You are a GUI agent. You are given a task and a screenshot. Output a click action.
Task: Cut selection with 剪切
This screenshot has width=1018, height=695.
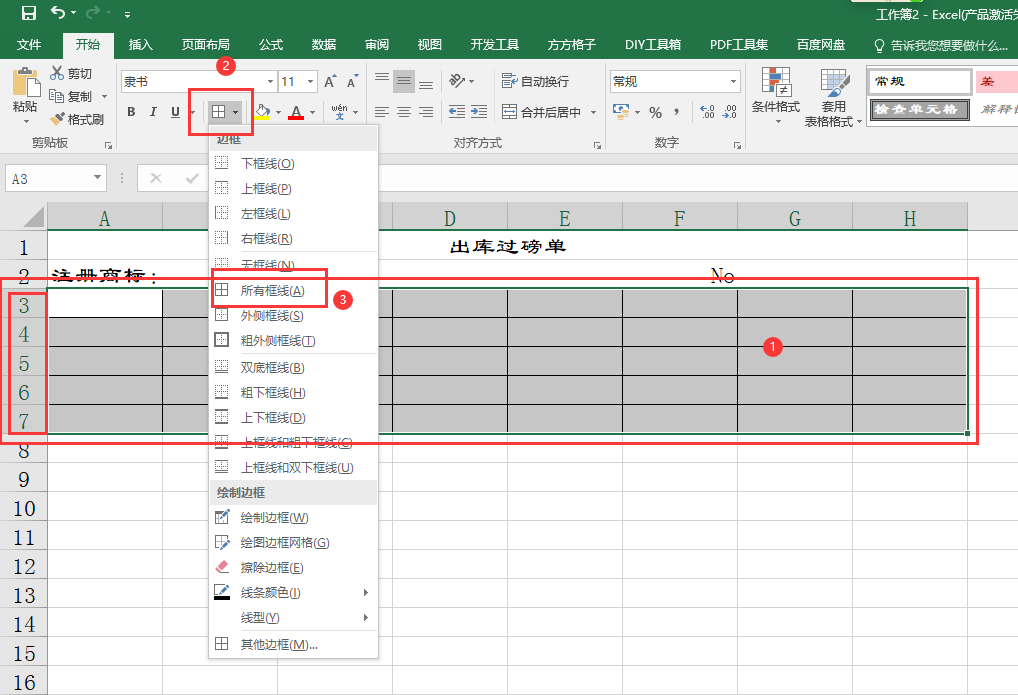(x=71, y=73)
